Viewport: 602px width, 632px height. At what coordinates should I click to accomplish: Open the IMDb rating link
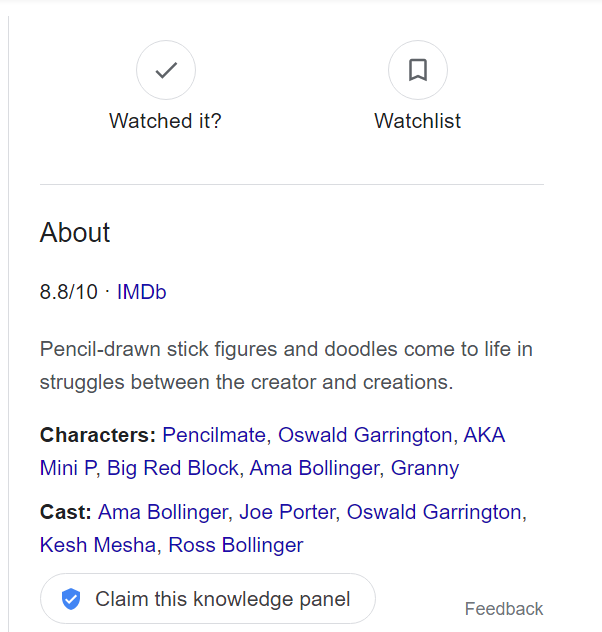click(141, 292)
